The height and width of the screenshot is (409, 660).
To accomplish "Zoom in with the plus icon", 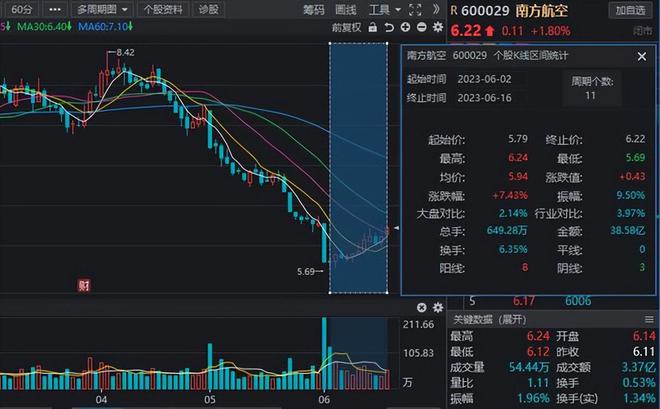I will point(405,27).
